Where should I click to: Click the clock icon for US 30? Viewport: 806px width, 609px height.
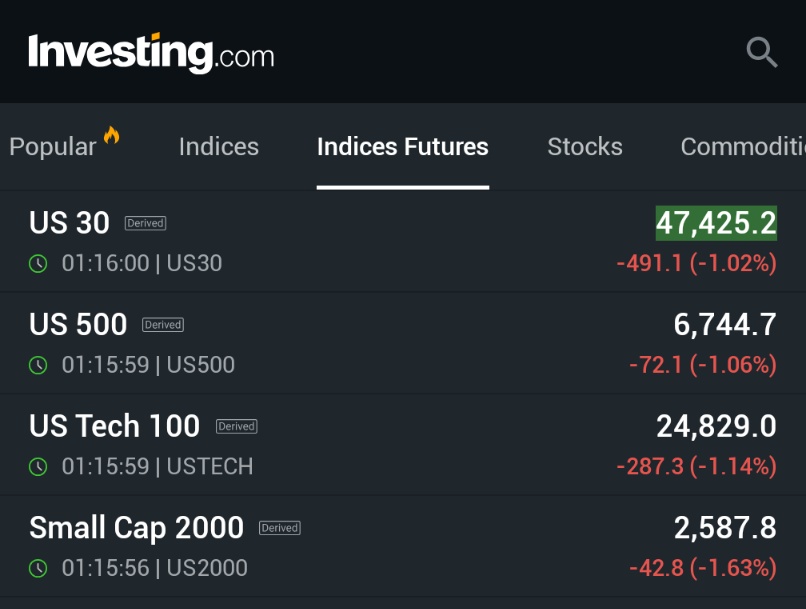coord(38,264)
